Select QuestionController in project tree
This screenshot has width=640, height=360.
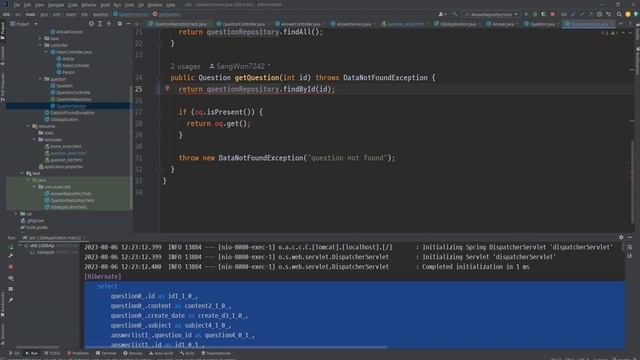(70, 93)
